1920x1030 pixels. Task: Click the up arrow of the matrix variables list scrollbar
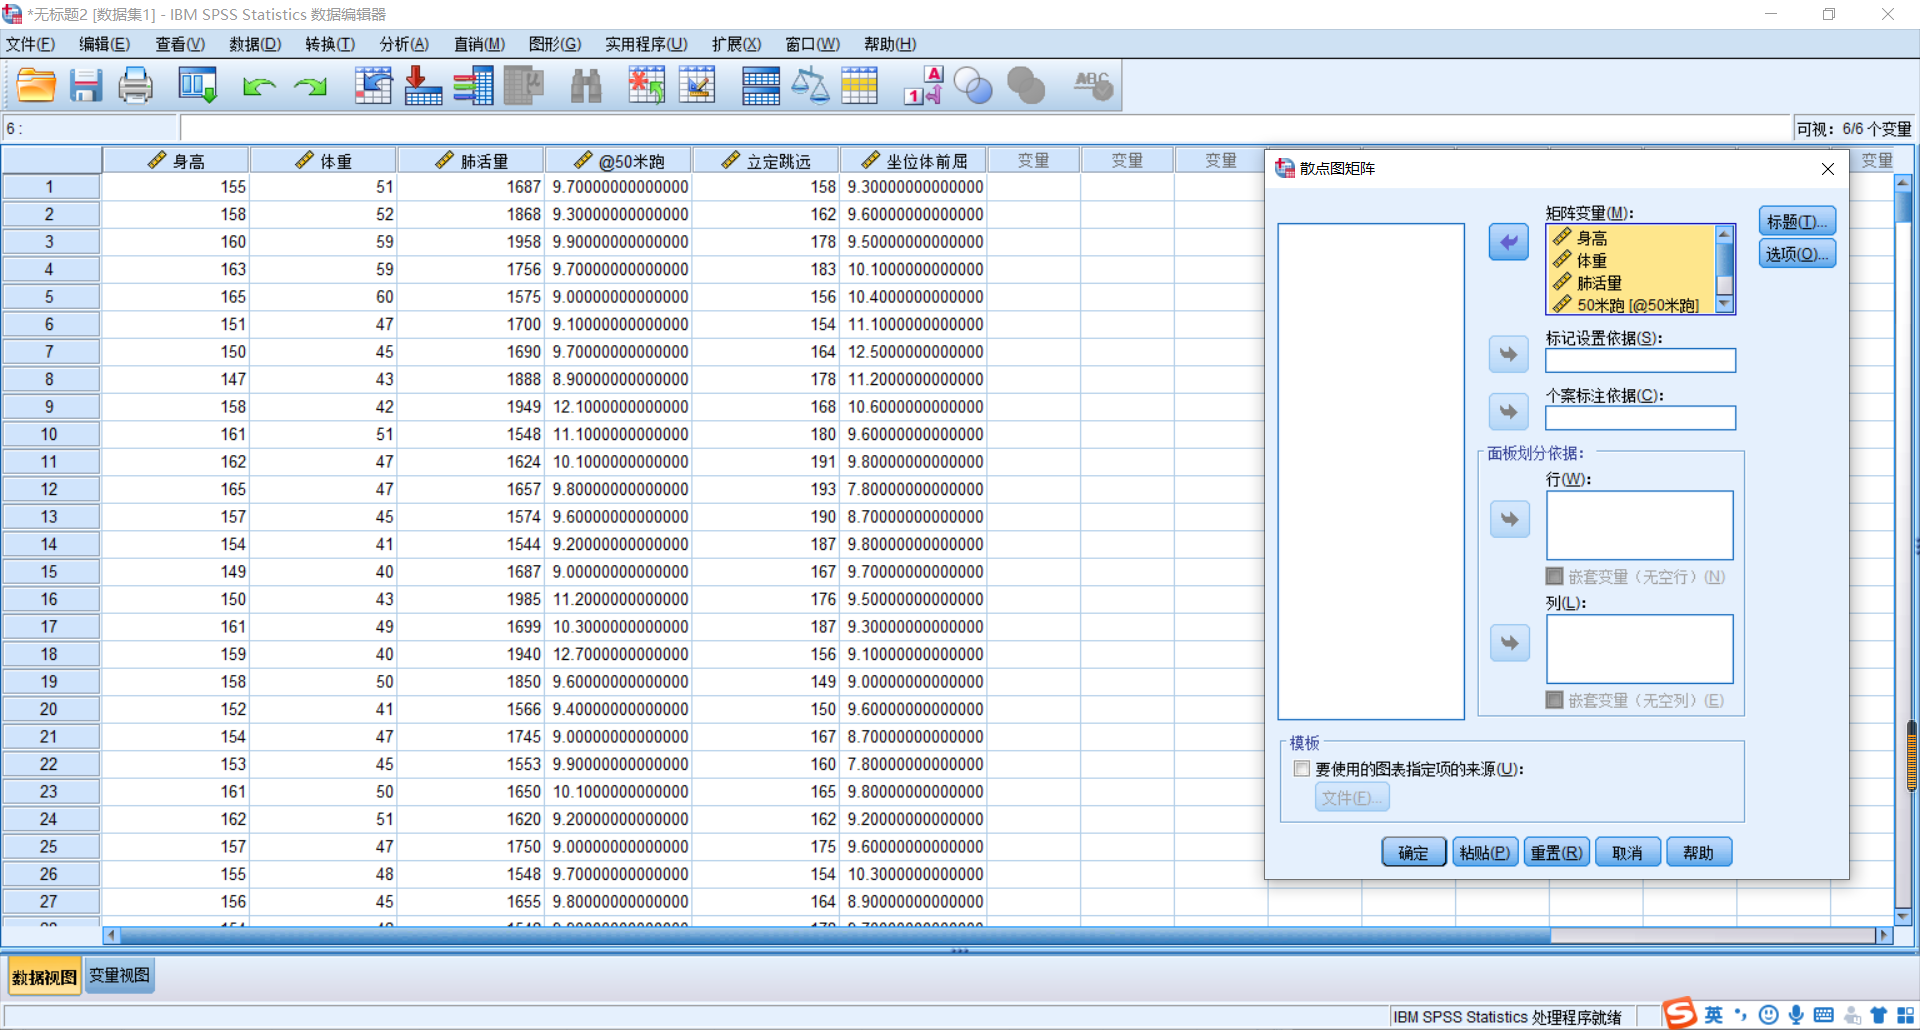coord(1724,234)
